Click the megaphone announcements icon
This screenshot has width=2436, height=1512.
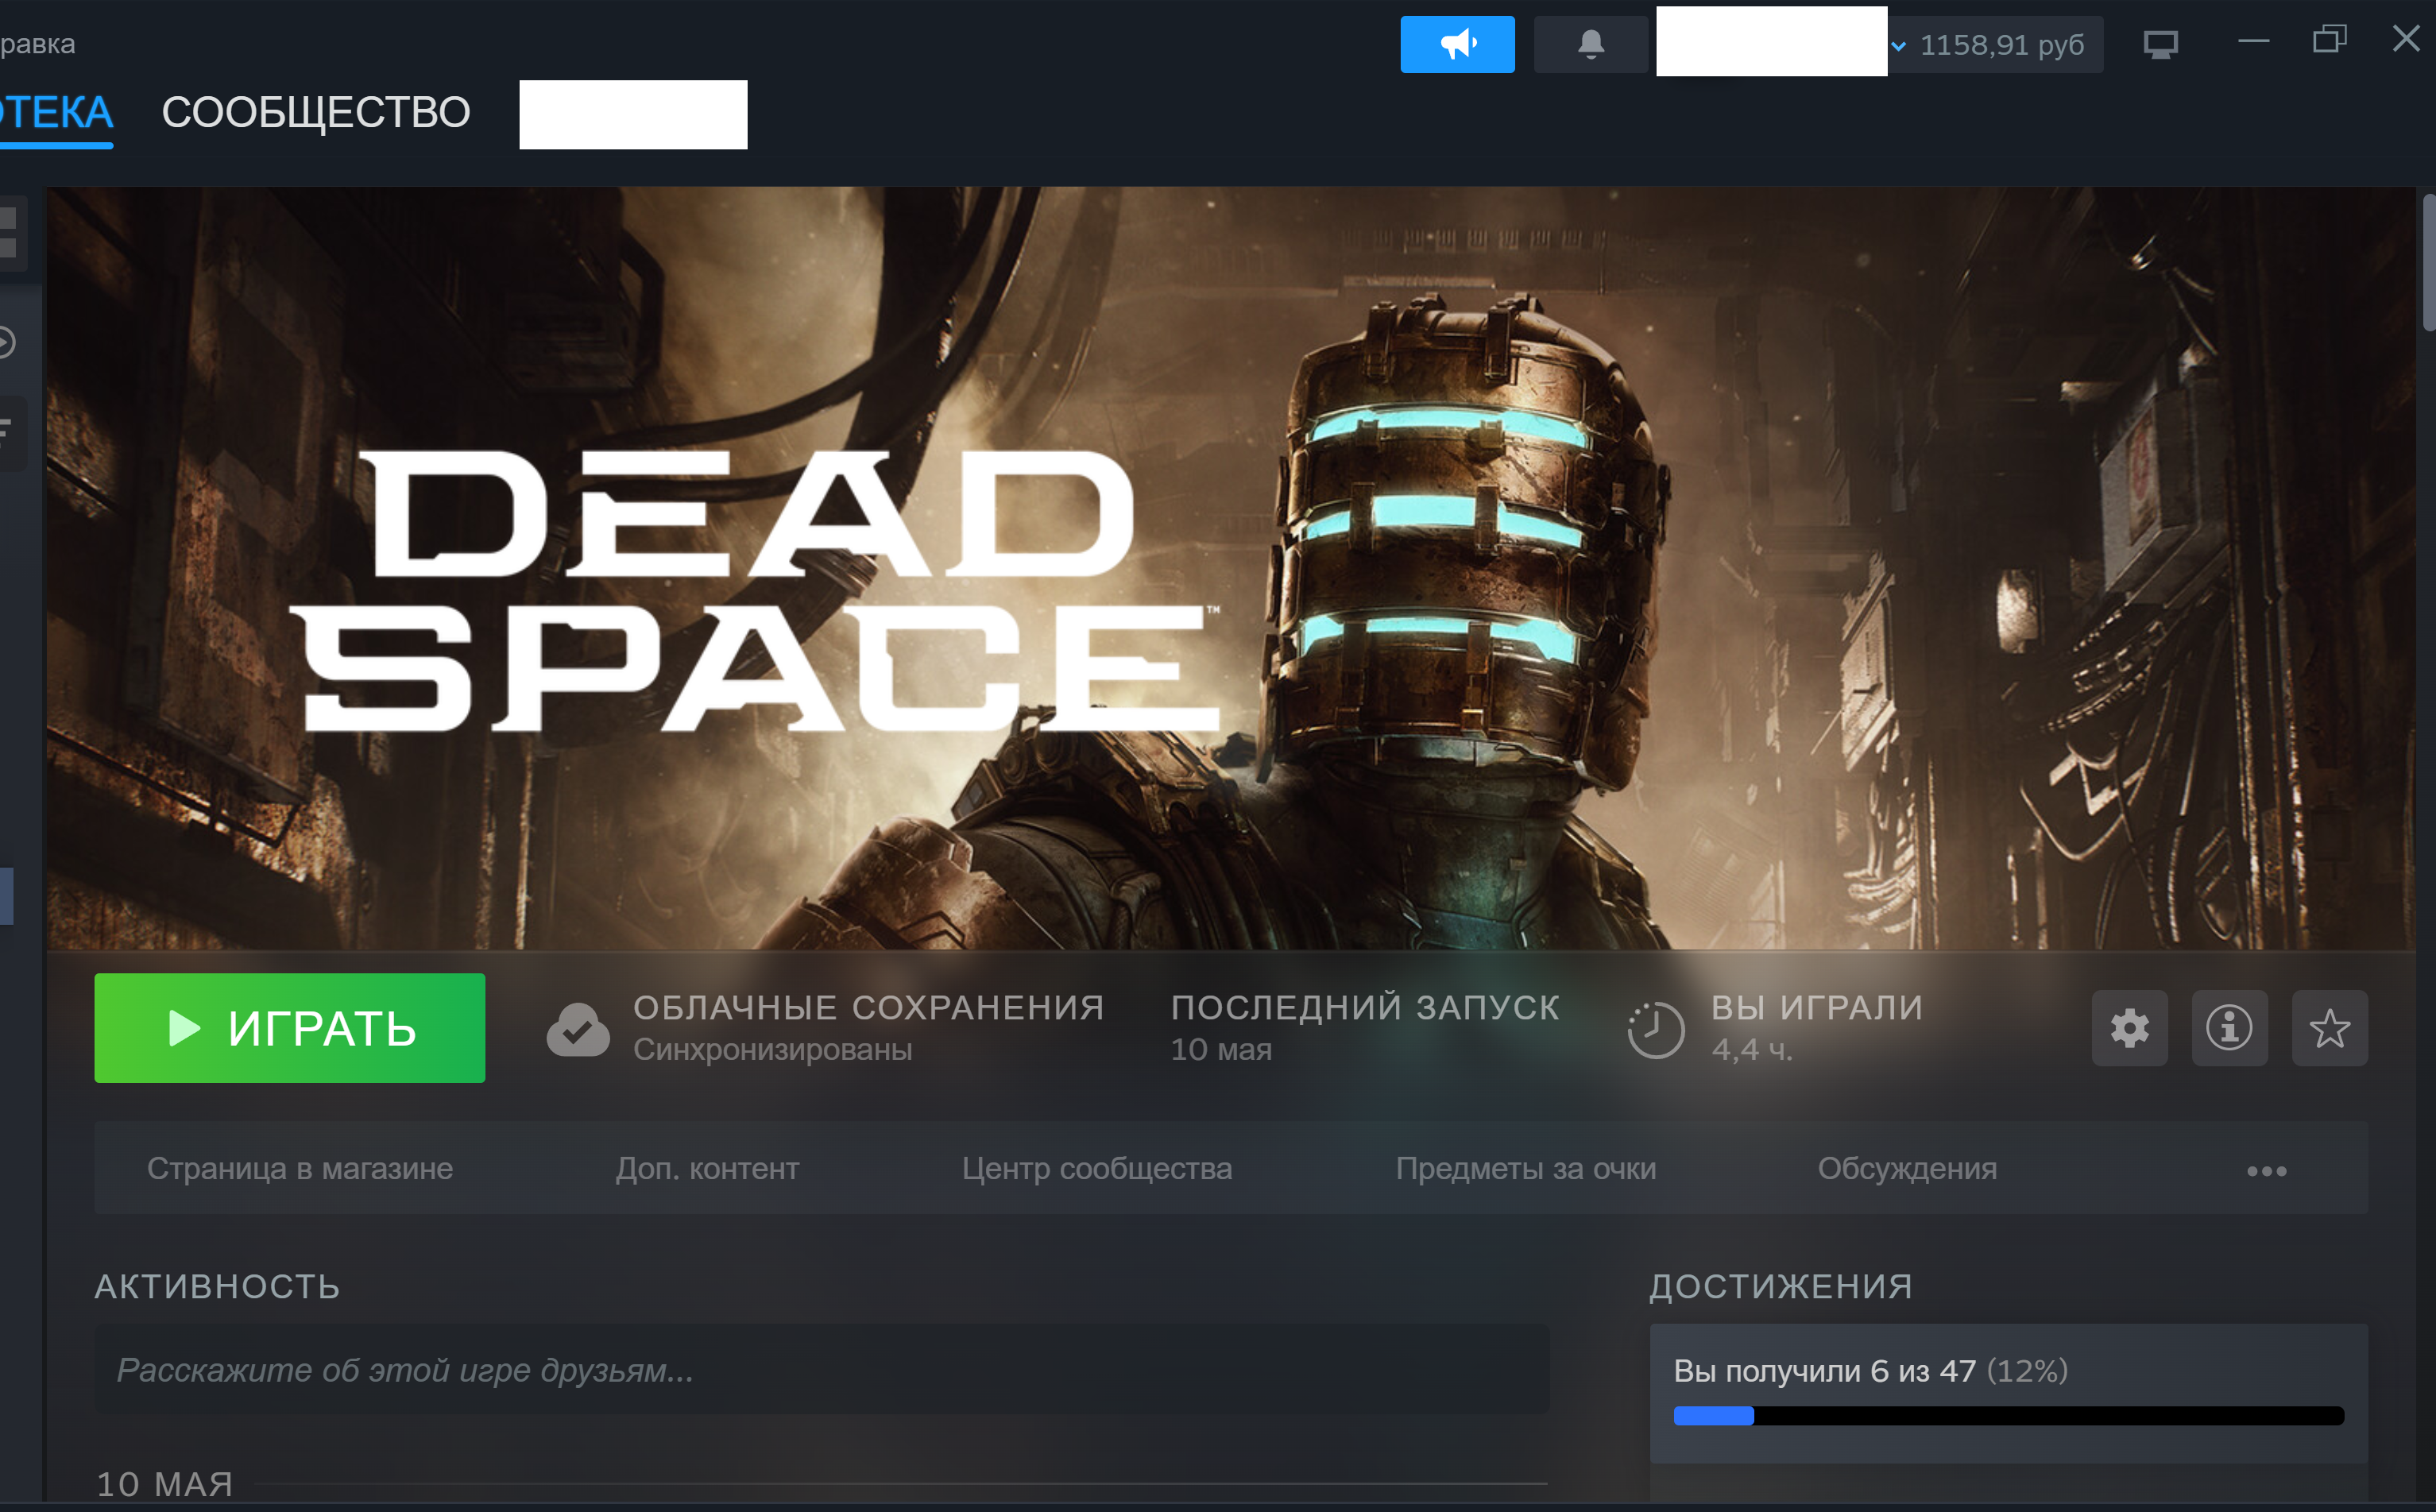[1457, 44]
